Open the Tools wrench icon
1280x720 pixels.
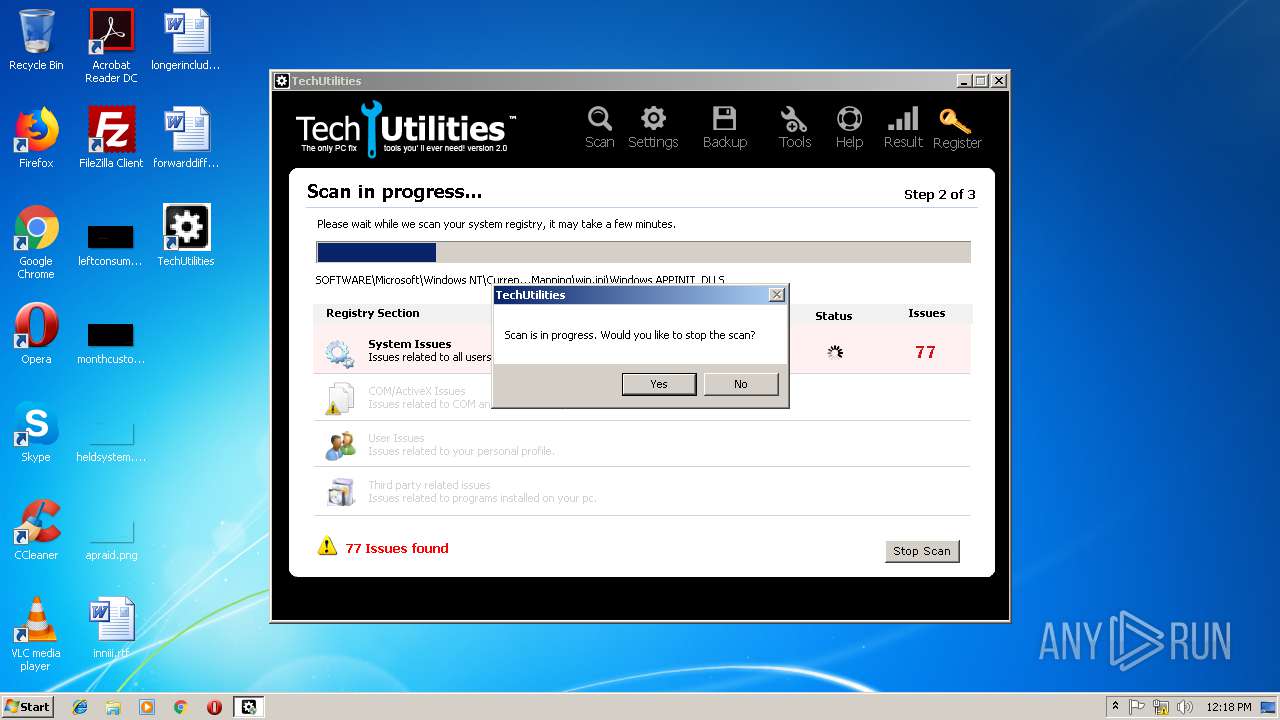click(795, 127)
